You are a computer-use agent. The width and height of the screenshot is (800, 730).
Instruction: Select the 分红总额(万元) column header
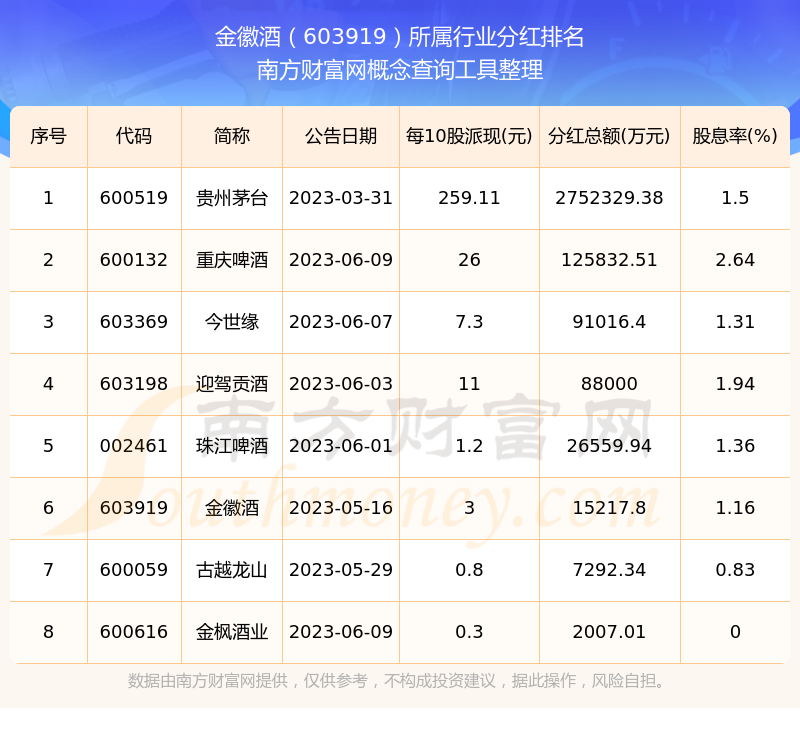(609, 136)
